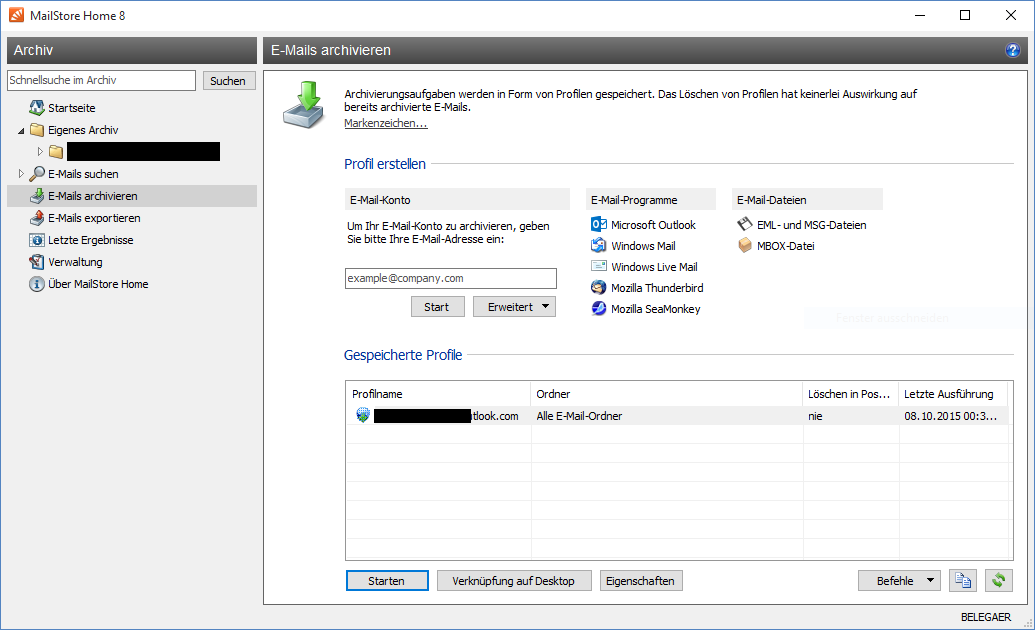Screen dimensions: 1035x630
Task: Expand the Eigenes Archiv subfolder
Action: point(41,152)
